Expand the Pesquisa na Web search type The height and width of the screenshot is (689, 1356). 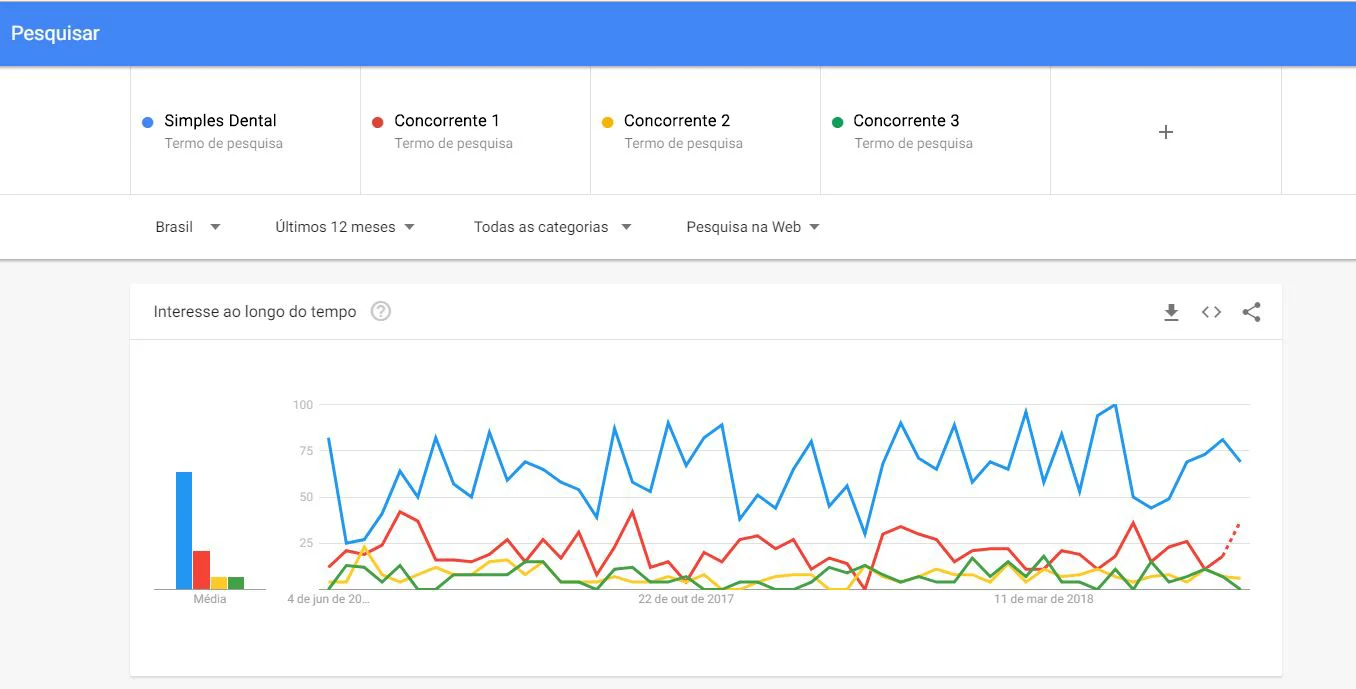coord(753,227)
